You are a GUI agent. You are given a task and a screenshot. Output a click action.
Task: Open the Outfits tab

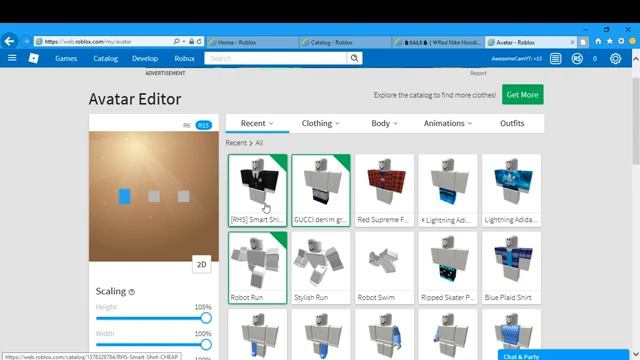(x=512, y=123)
